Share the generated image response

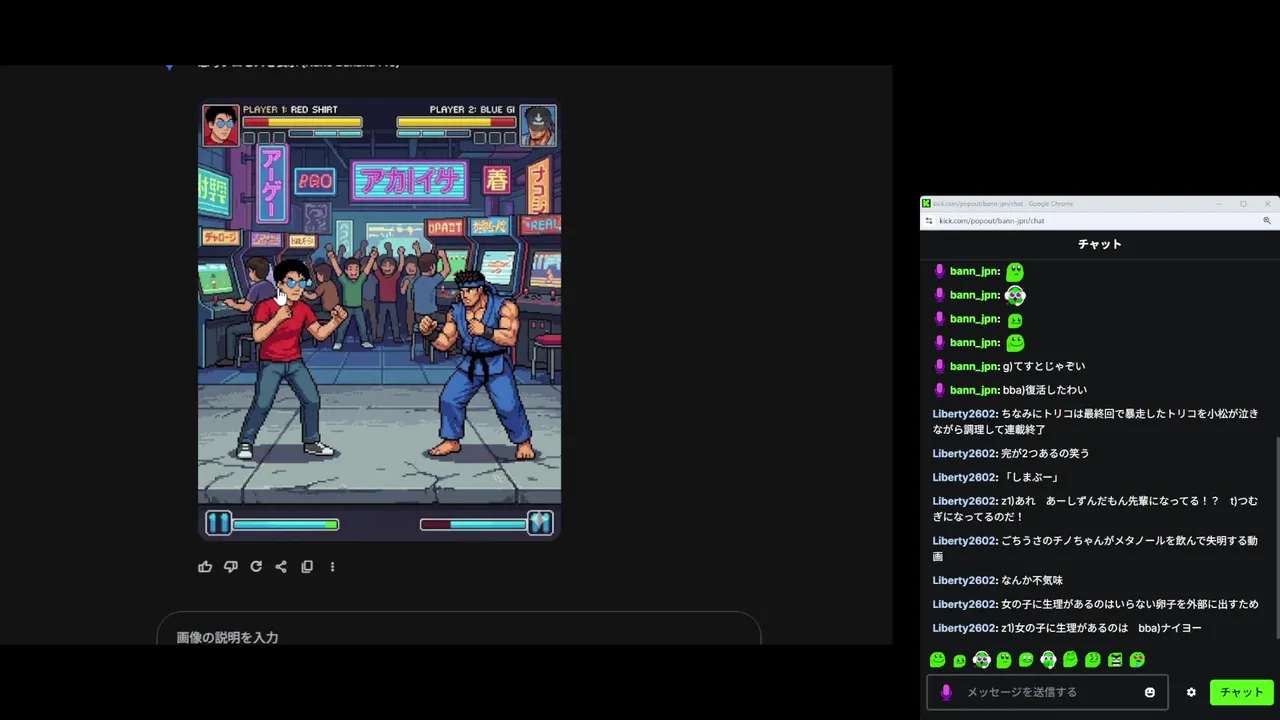(x=281, y=567)
